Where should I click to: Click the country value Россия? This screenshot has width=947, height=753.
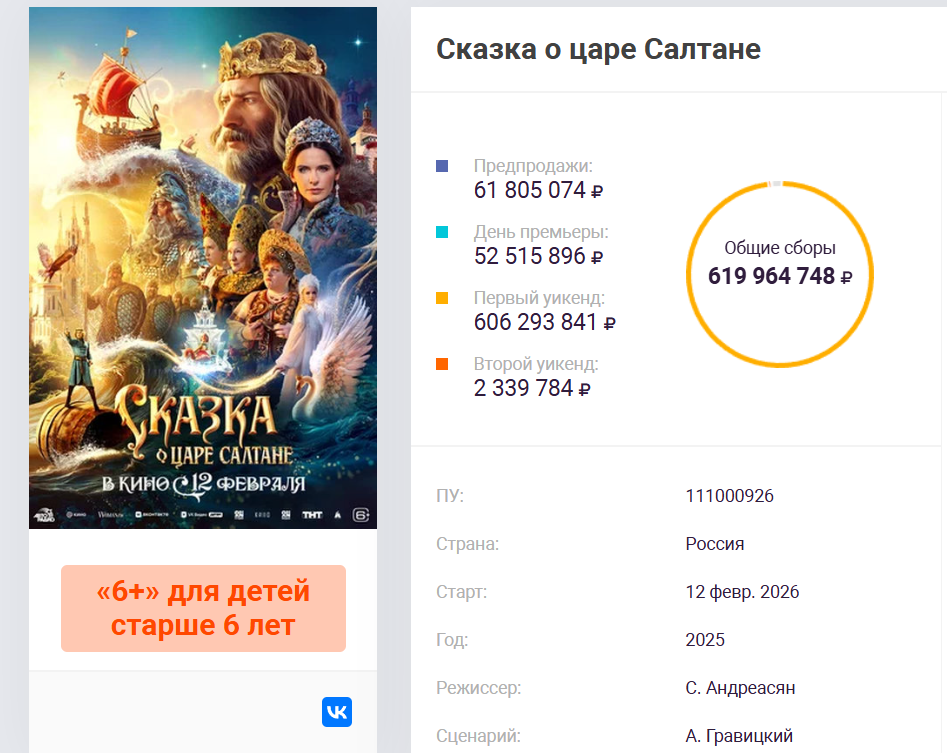tap(715, 544)
